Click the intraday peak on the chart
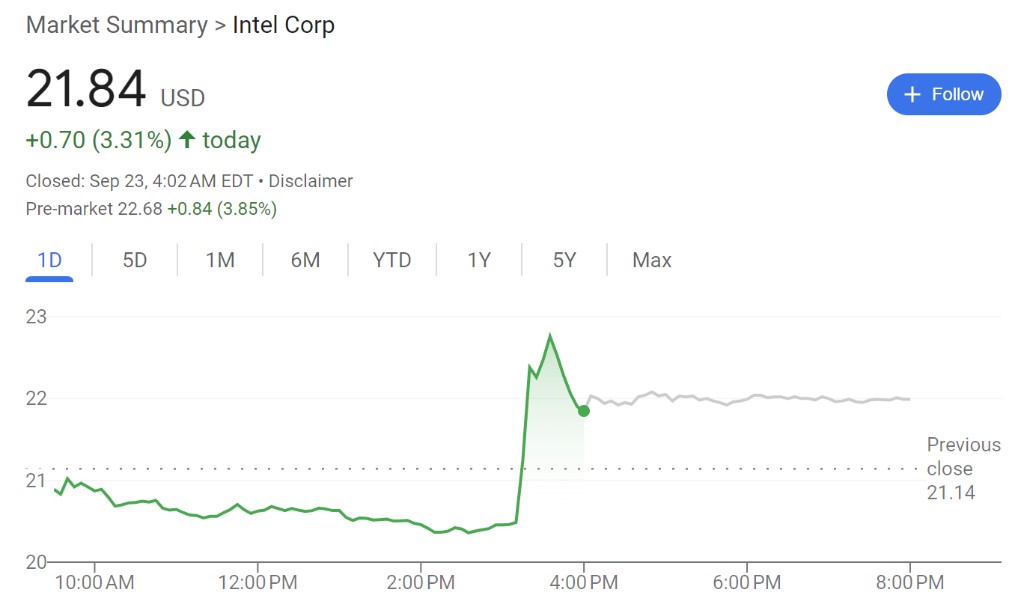The height and width of the screenshot is (611, 1024). (x=550, y=335)
